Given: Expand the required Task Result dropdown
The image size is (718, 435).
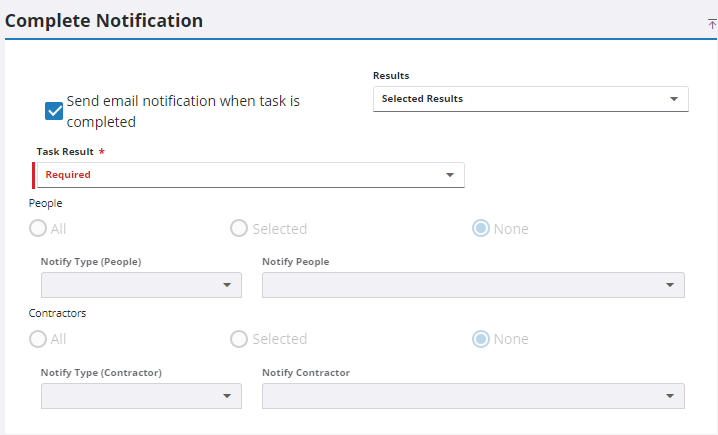Looking at the screenshot, I should (250, 175).
